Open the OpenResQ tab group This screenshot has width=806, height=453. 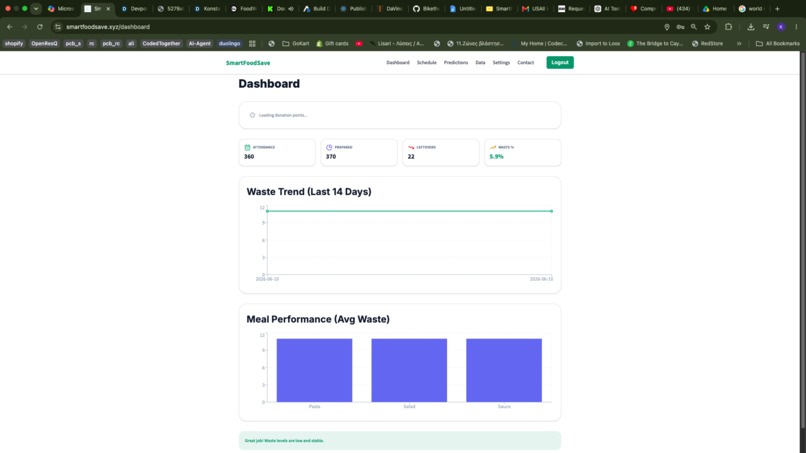pyautogui.click(x=44, y=44)
